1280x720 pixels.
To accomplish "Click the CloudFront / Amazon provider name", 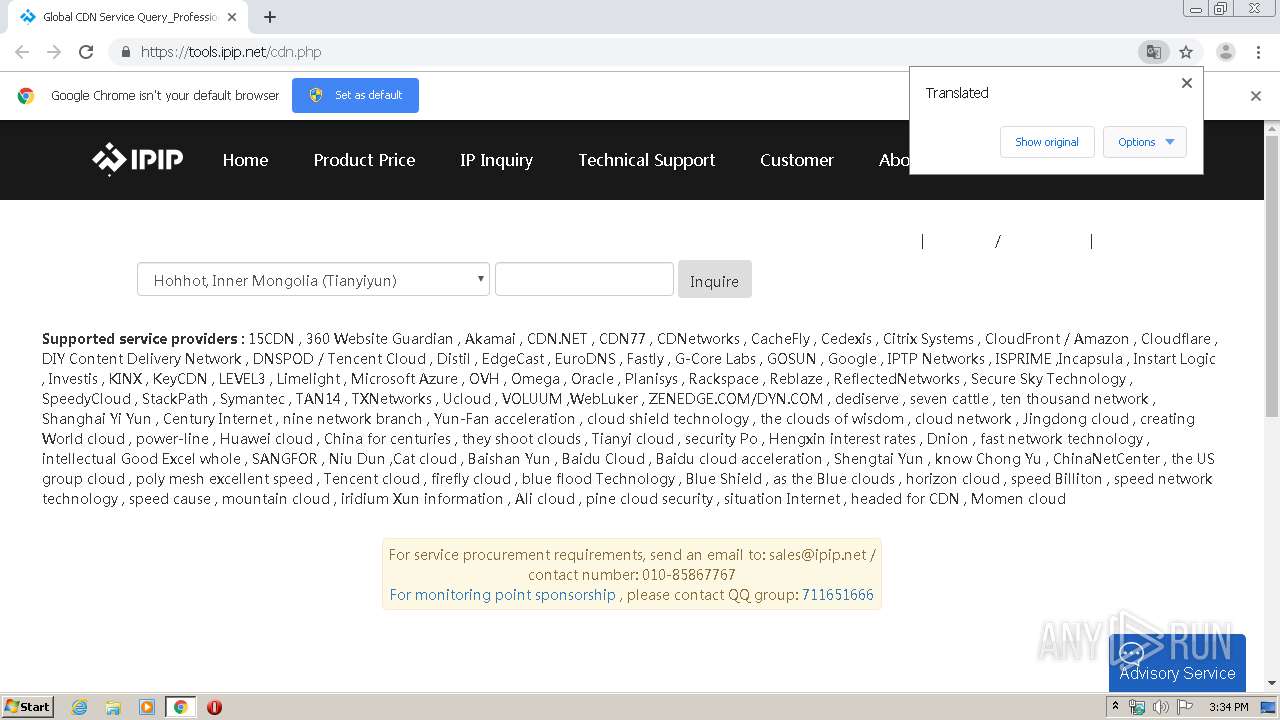I will (x=1057, y=339).
